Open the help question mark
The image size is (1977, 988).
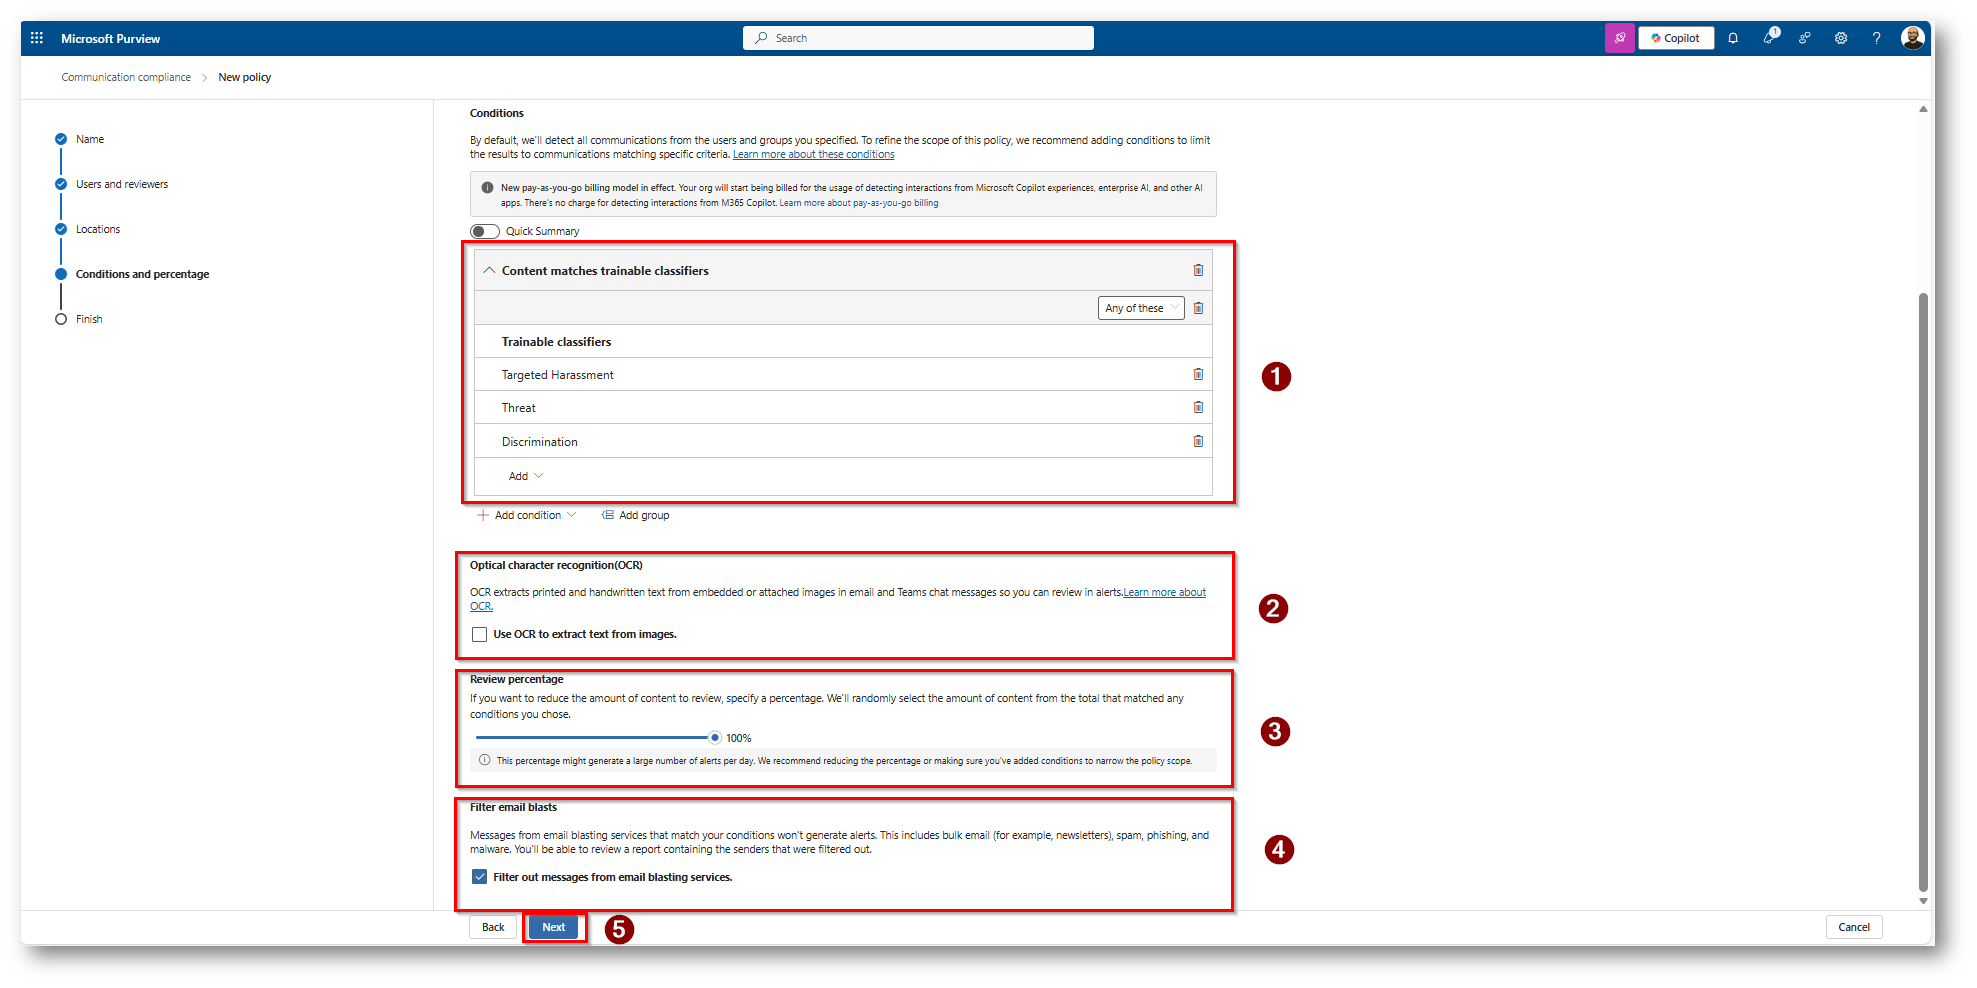pos(1877,38)
